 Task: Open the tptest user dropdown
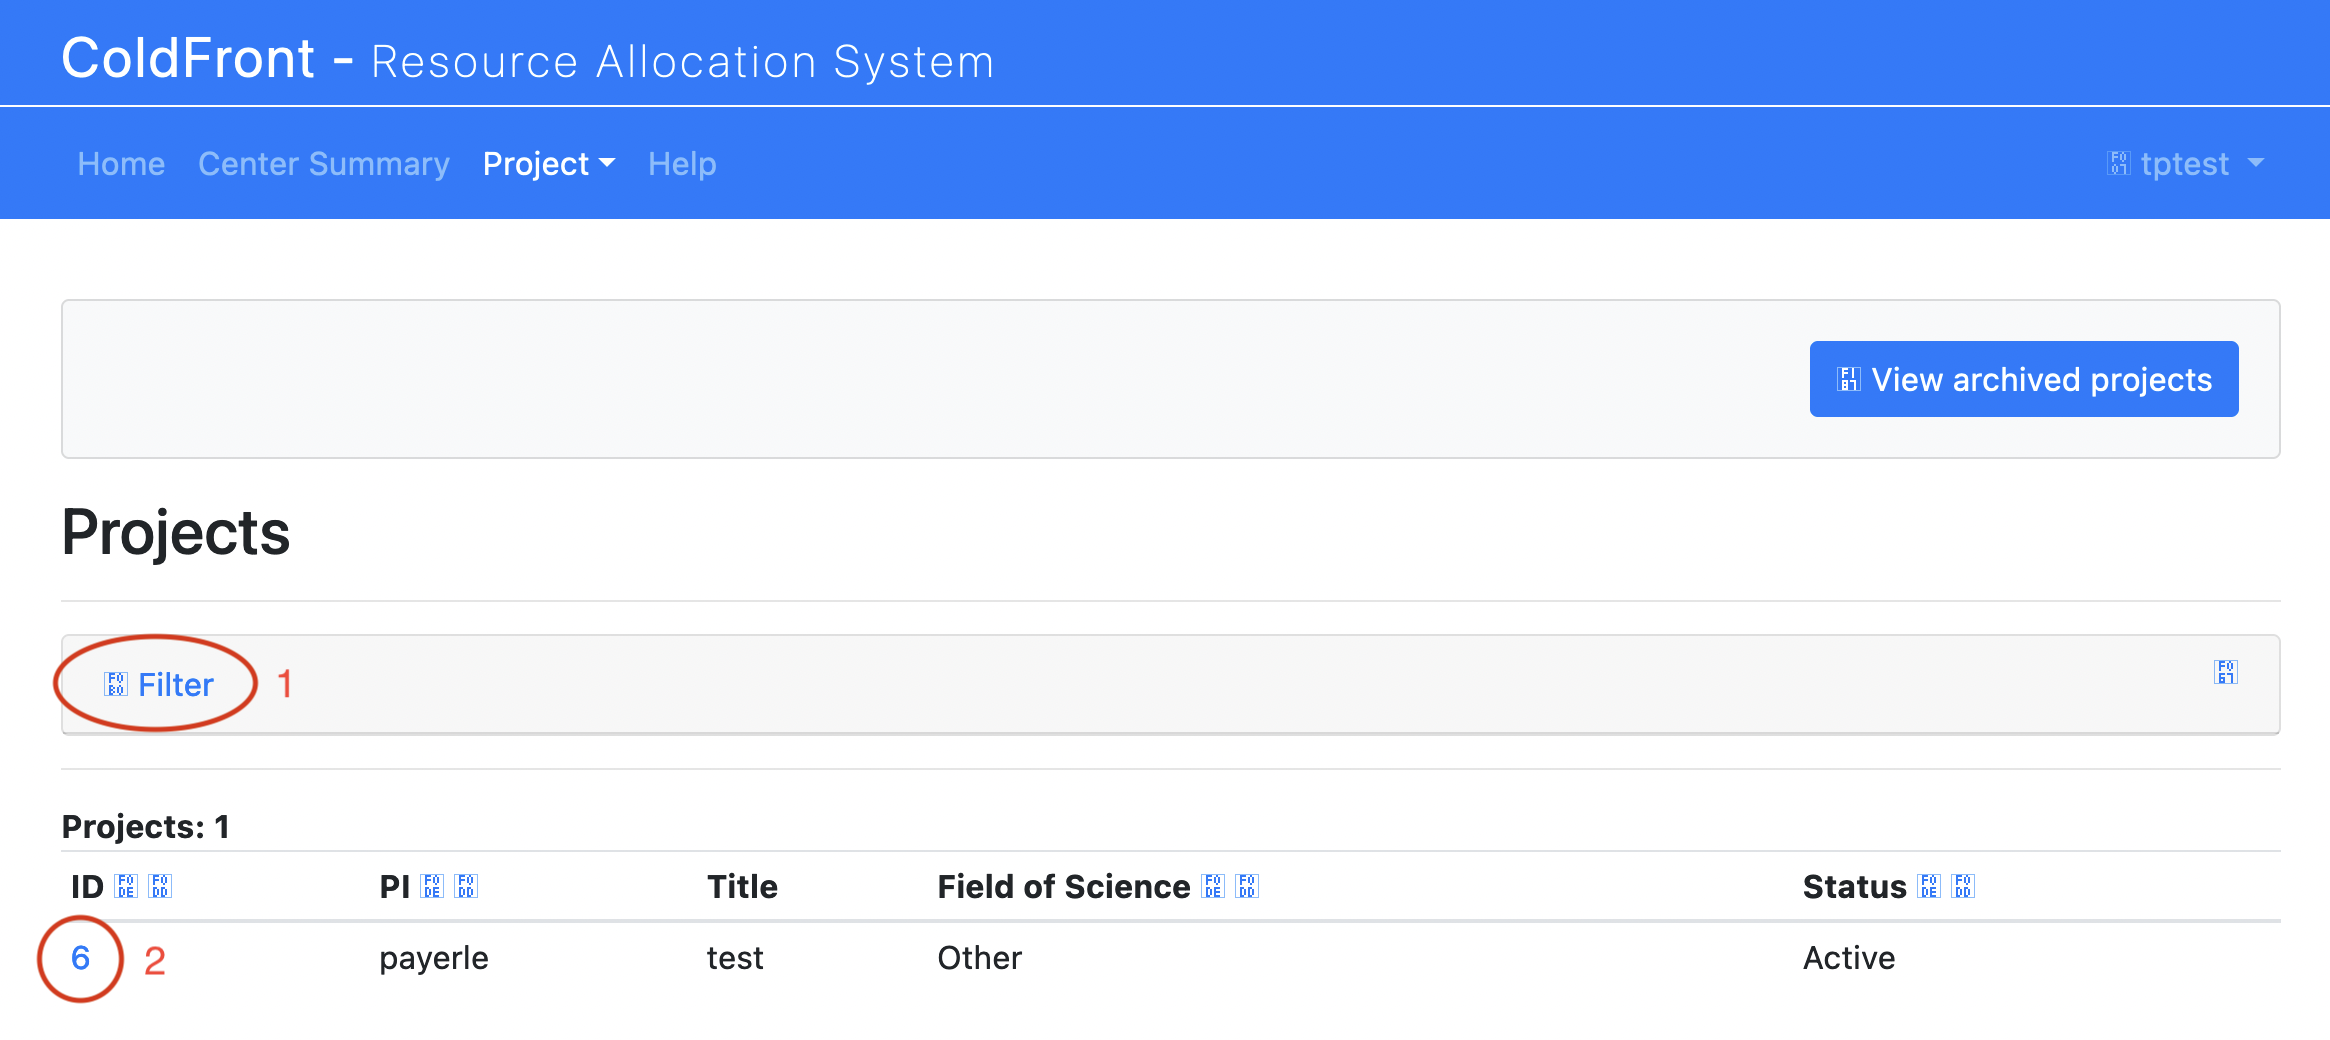coord(2185,163)
